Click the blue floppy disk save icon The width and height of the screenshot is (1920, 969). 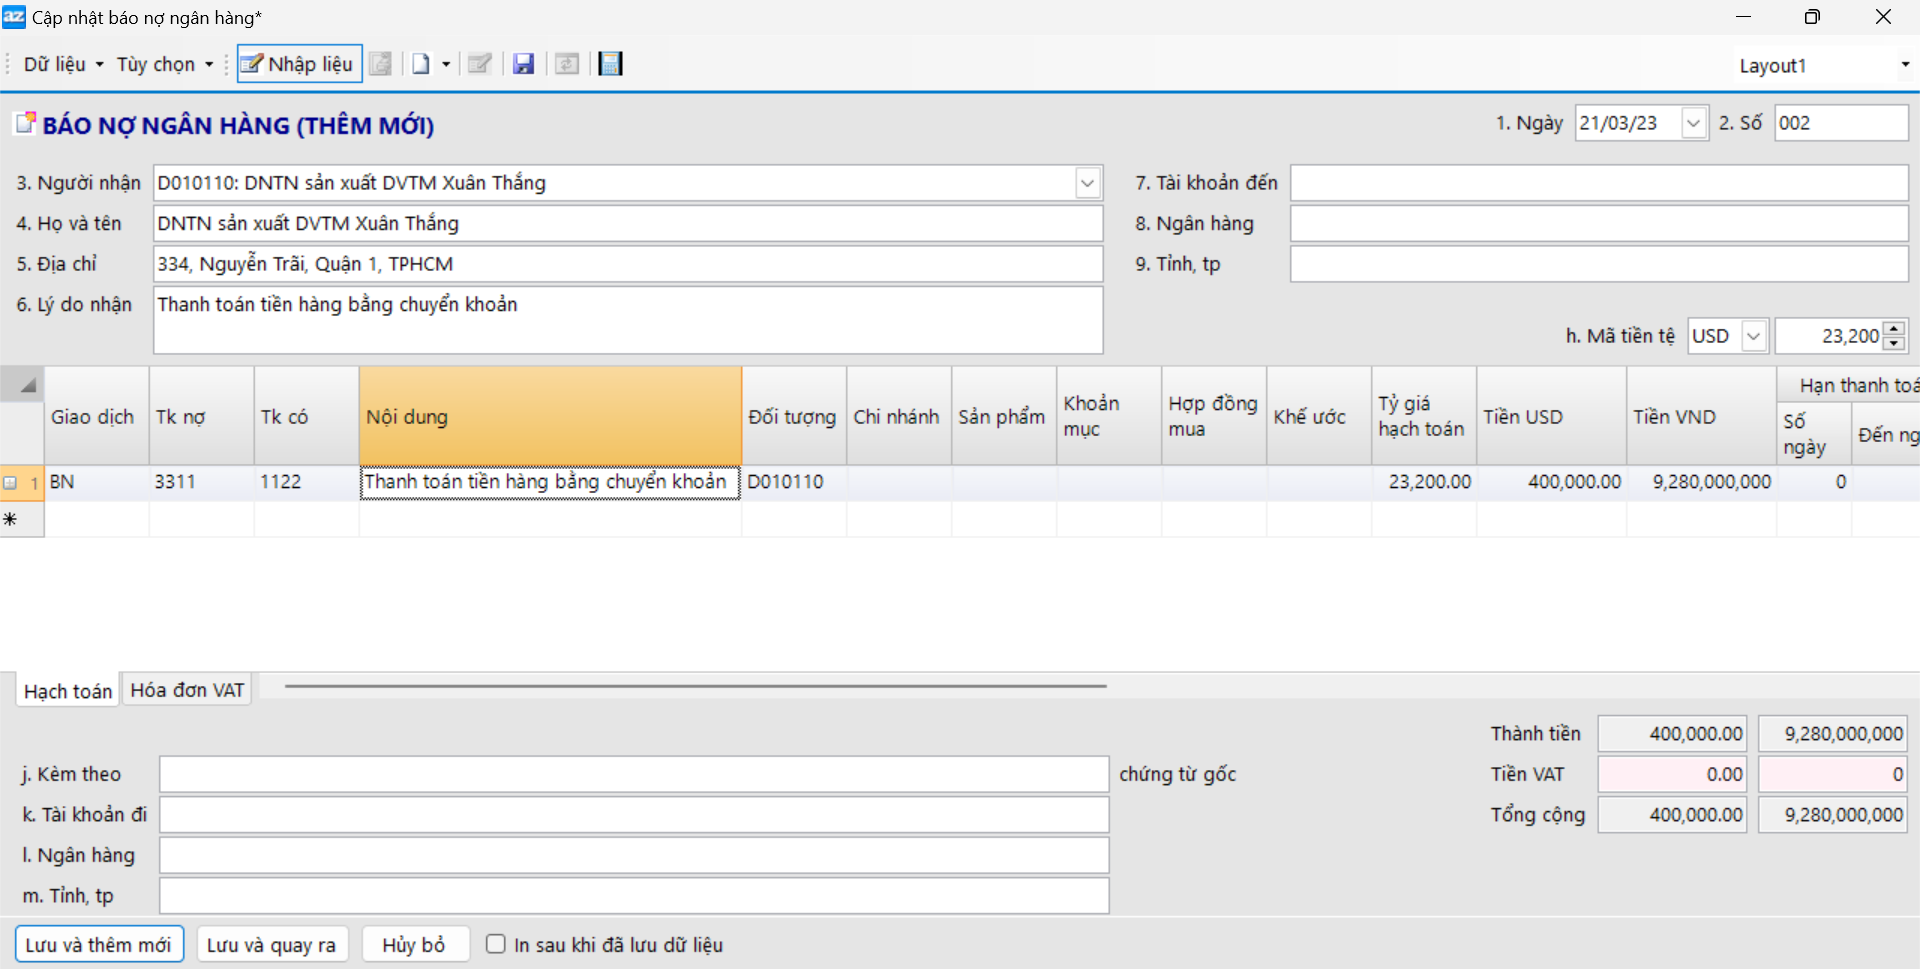[523, 64]
